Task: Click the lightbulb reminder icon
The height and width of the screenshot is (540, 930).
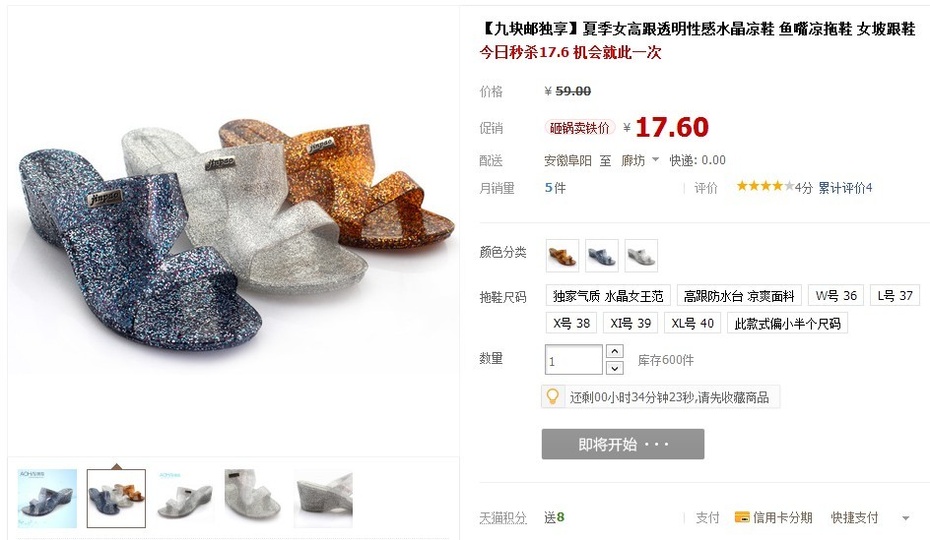Action: (x=552, y=396)
